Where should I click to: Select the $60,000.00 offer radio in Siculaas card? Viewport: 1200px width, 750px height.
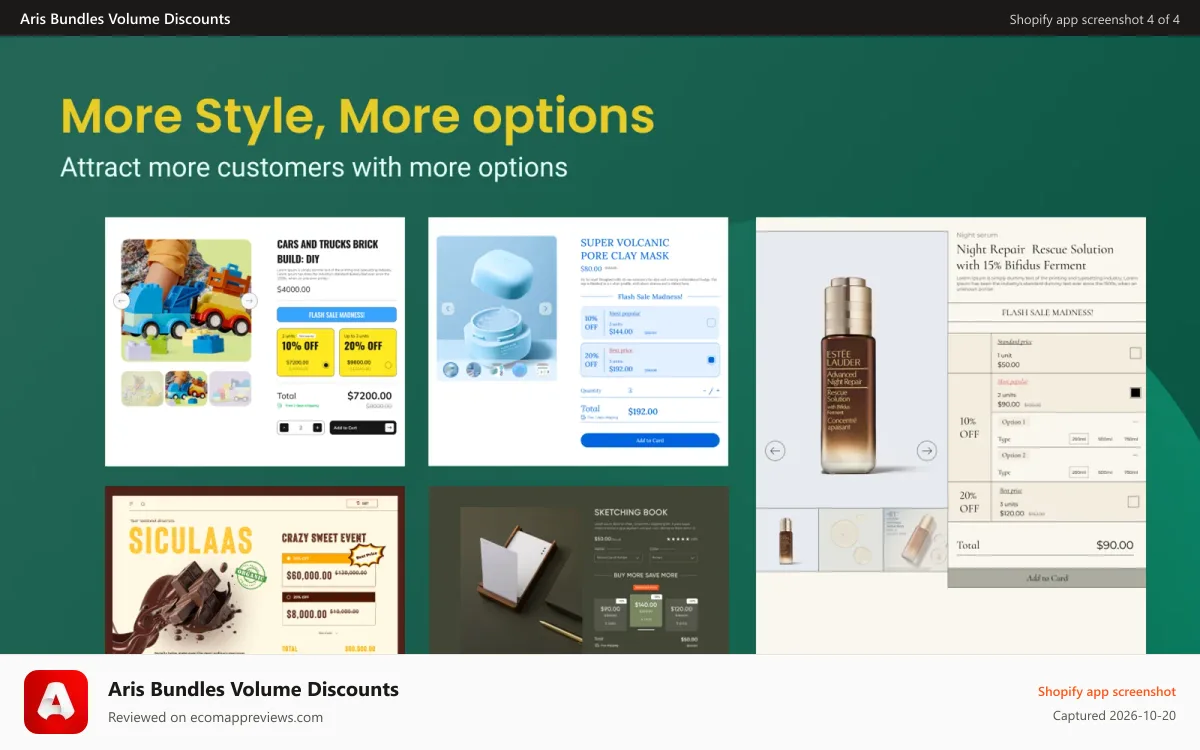(289, 558)
